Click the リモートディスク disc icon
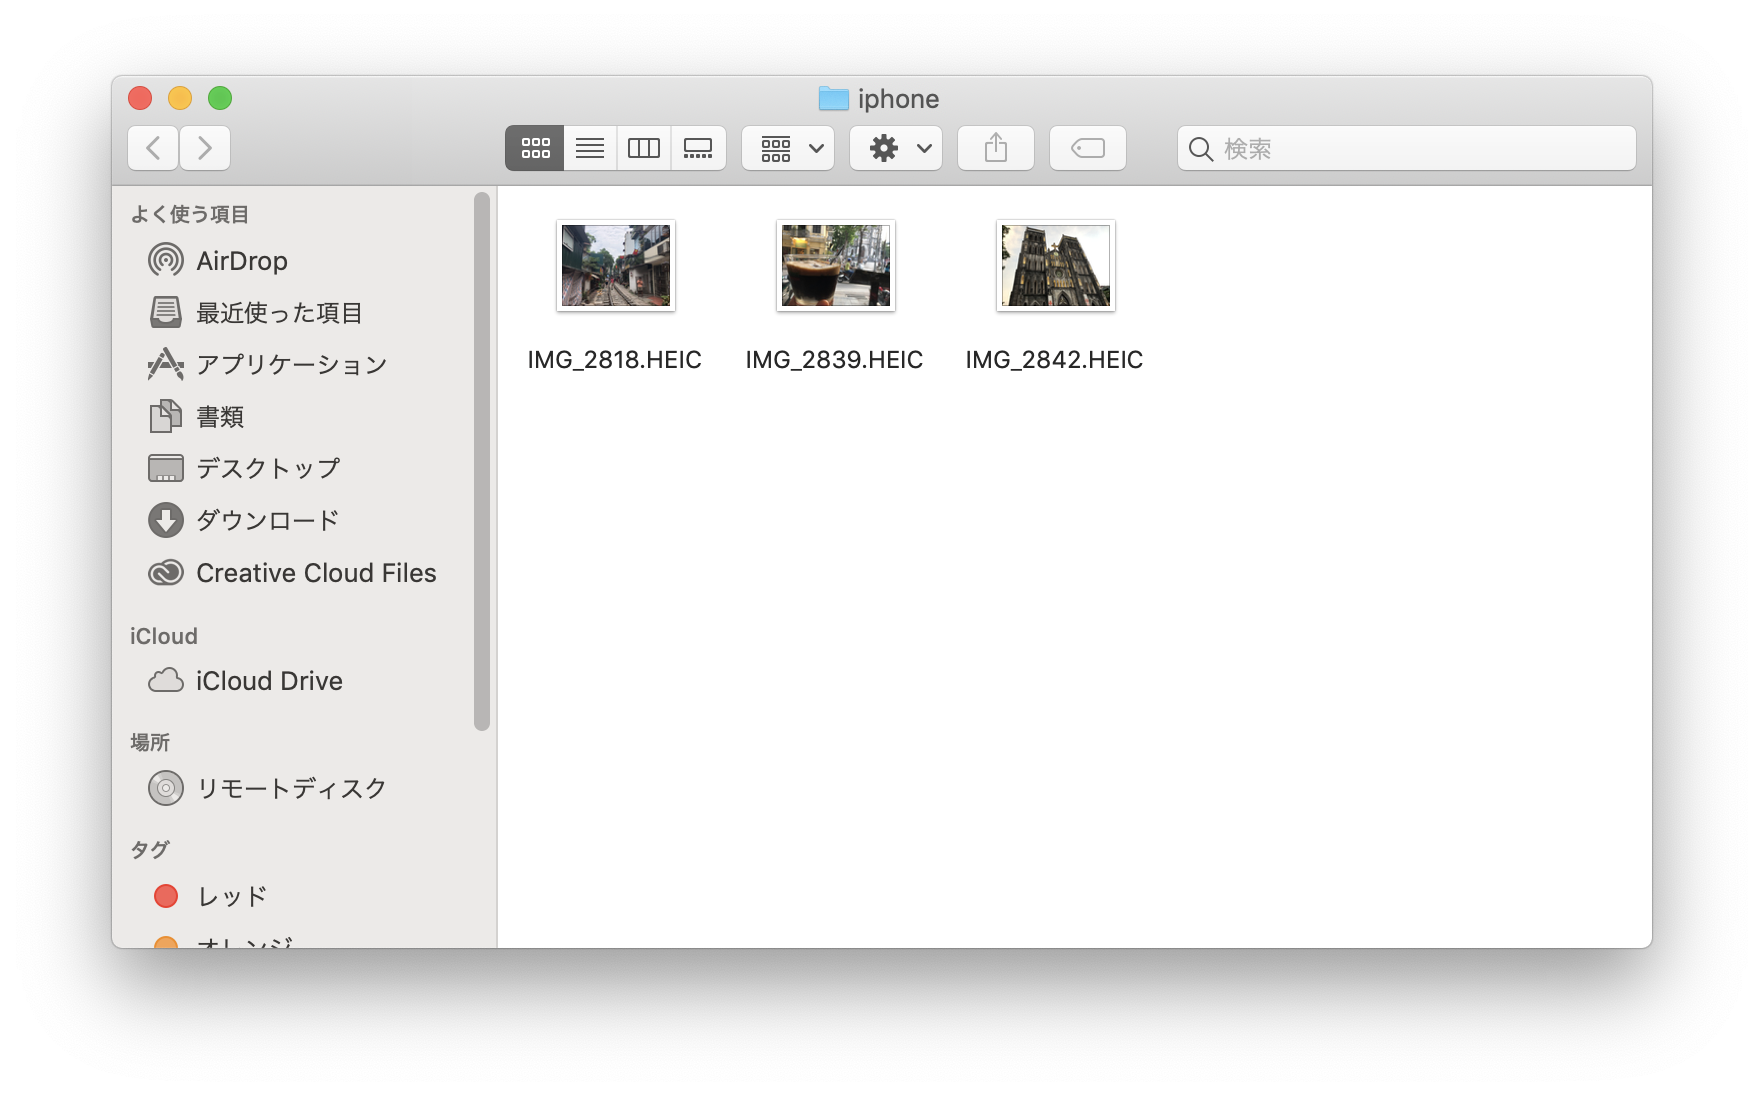 pos(166,788)
